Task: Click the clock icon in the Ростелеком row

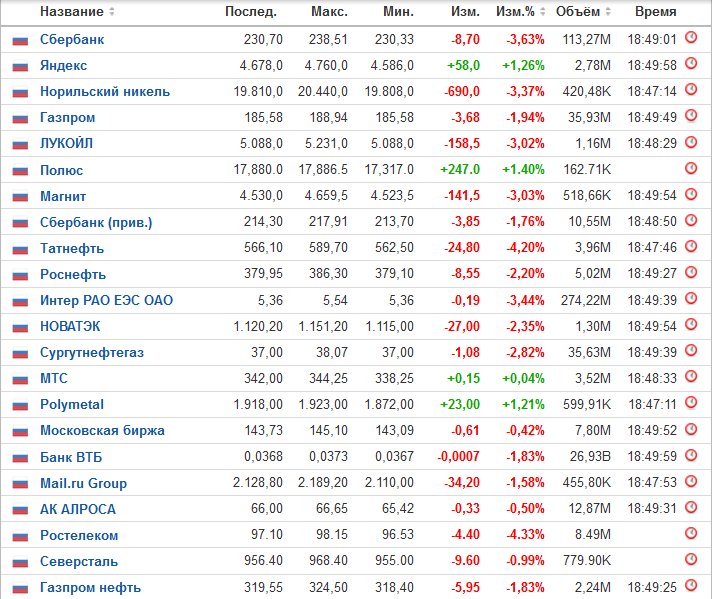Action: [691, 533]
